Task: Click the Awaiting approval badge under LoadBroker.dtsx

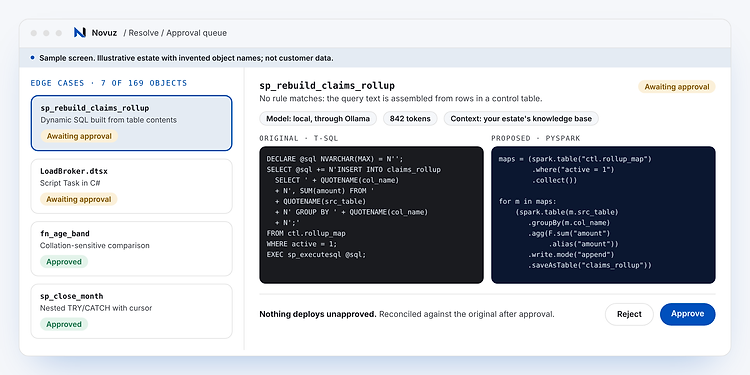Action: pos(79,199)
